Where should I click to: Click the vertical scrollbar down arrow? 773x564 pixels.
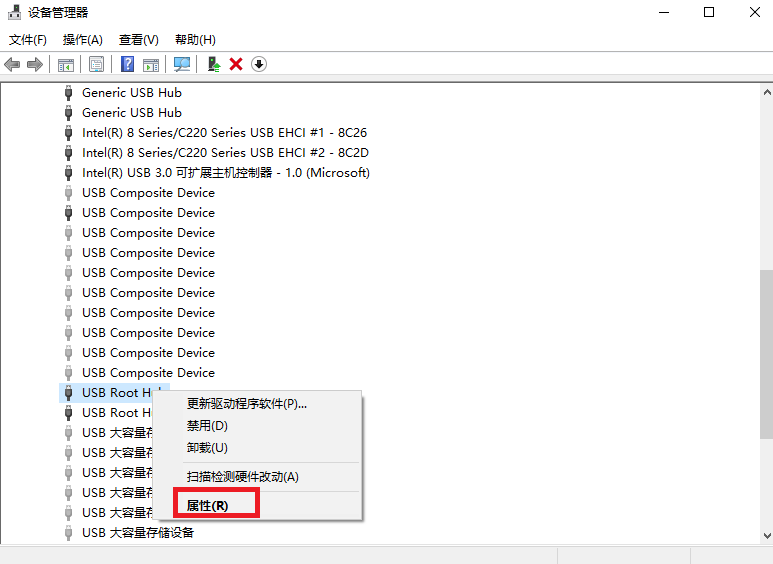point(765,537)
